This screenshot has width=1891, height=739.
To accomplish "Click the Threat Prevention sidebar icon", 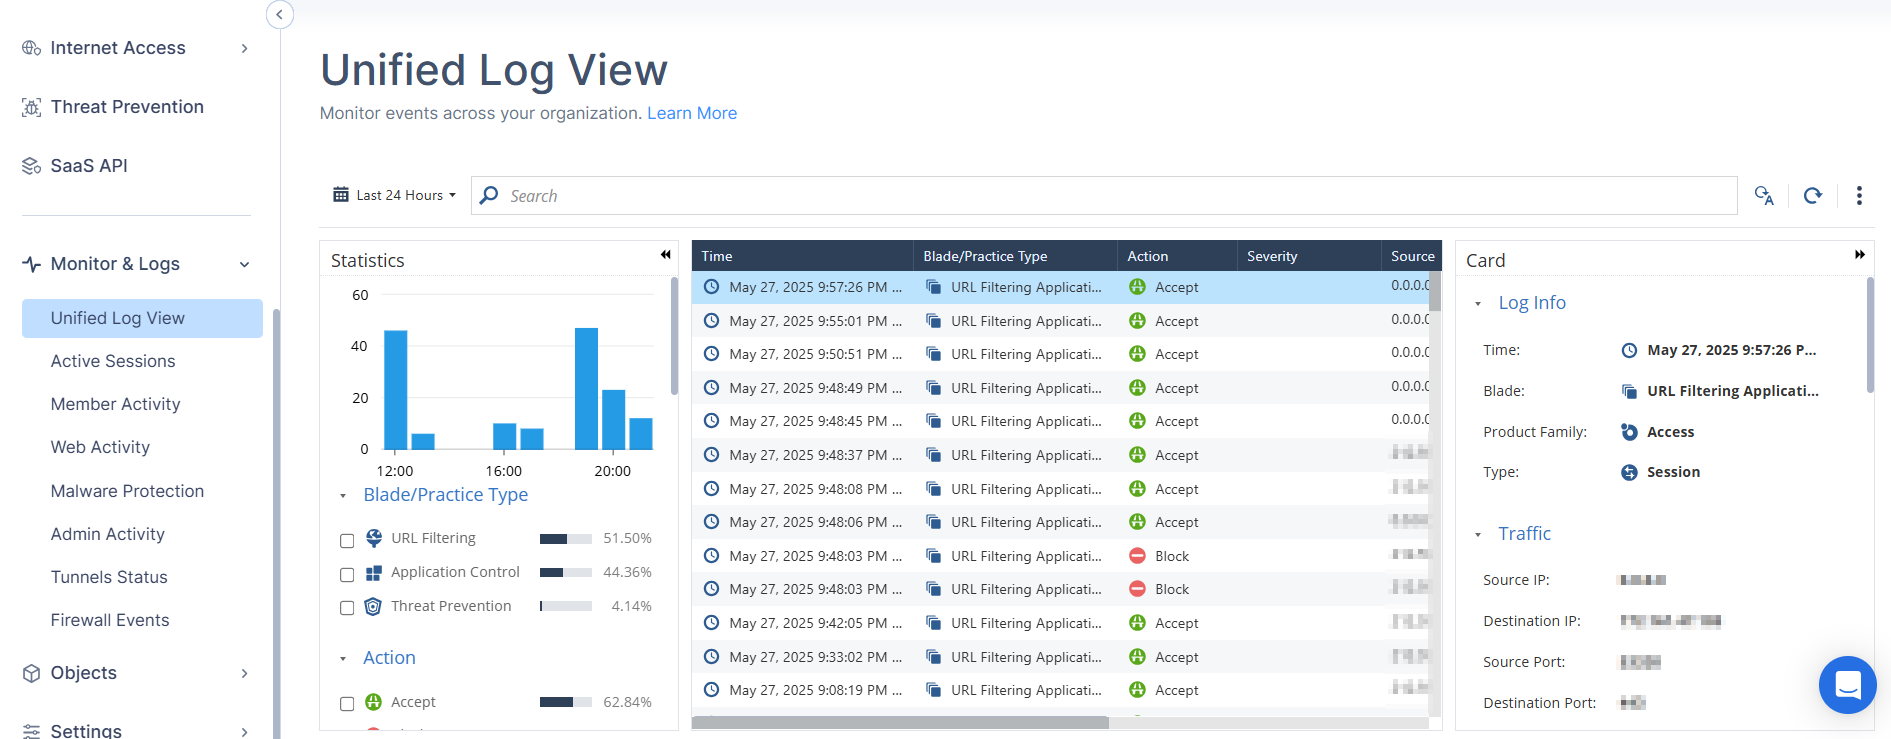I will [x=32, y=108].
